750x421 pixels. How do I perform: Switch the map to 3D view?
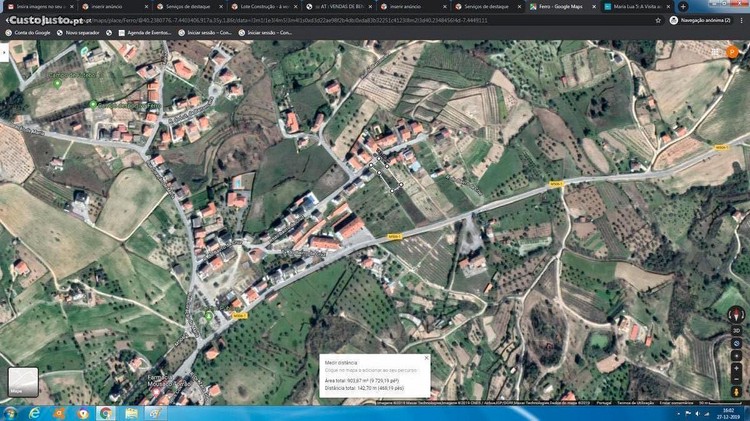pyautogui.click(x=736, y=329)
